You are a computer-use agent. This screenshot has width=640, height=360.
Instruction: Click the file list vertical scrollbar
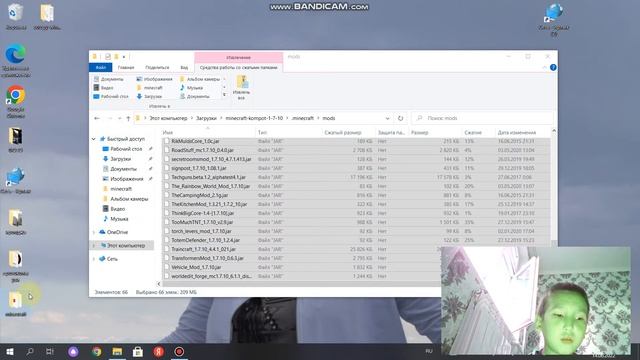(x=553, y=188)
